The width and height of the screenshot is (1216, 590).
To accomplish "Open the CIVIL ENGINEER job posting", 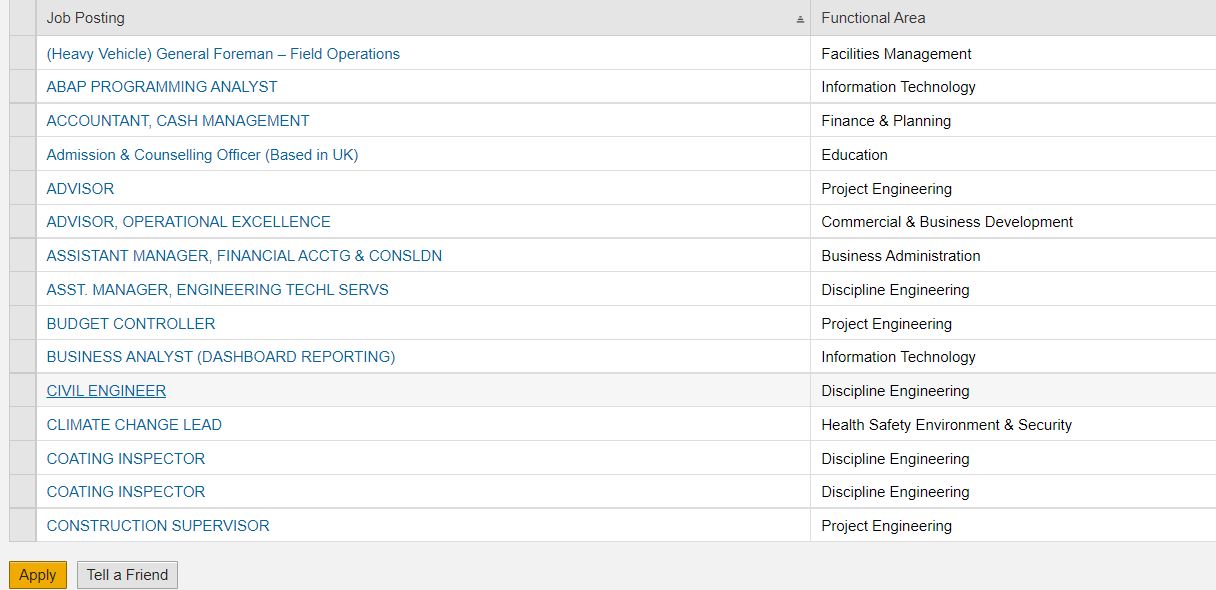I will point(106,391).
